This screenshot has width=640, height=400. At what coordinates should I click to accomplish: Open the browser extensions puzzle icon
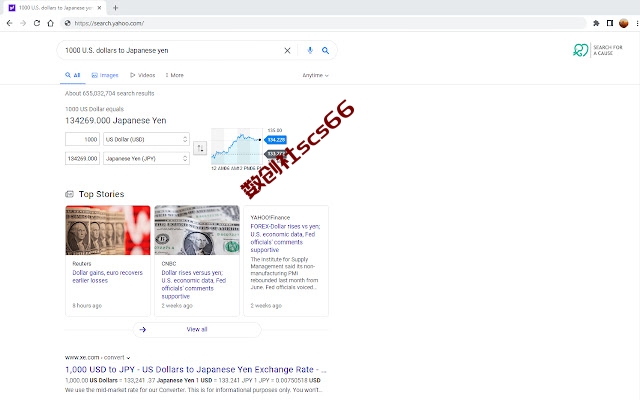coord(596,23)
